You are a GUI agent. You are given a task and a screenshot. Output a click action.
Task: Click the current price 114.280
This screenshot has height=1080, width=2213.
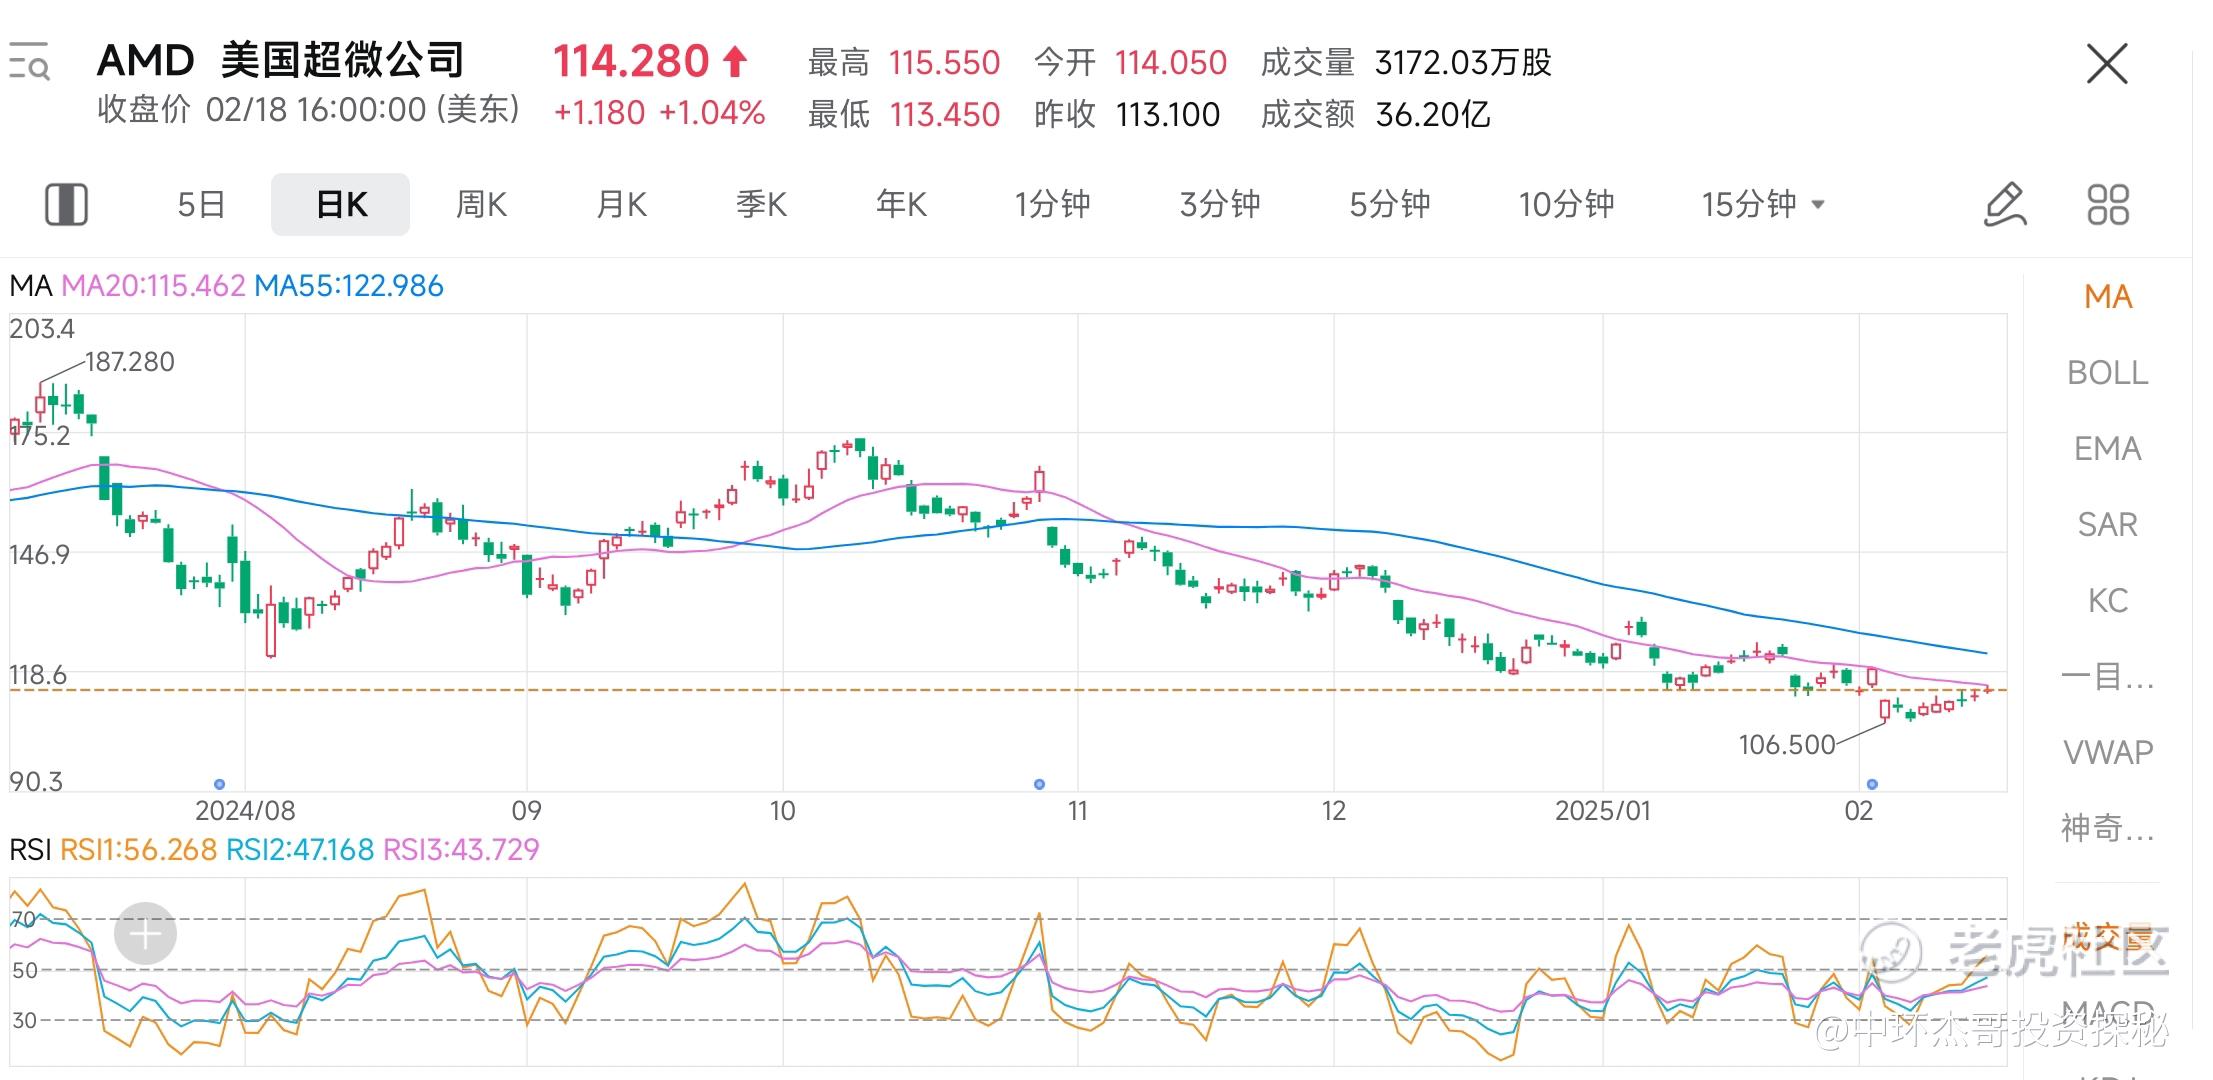631,62
